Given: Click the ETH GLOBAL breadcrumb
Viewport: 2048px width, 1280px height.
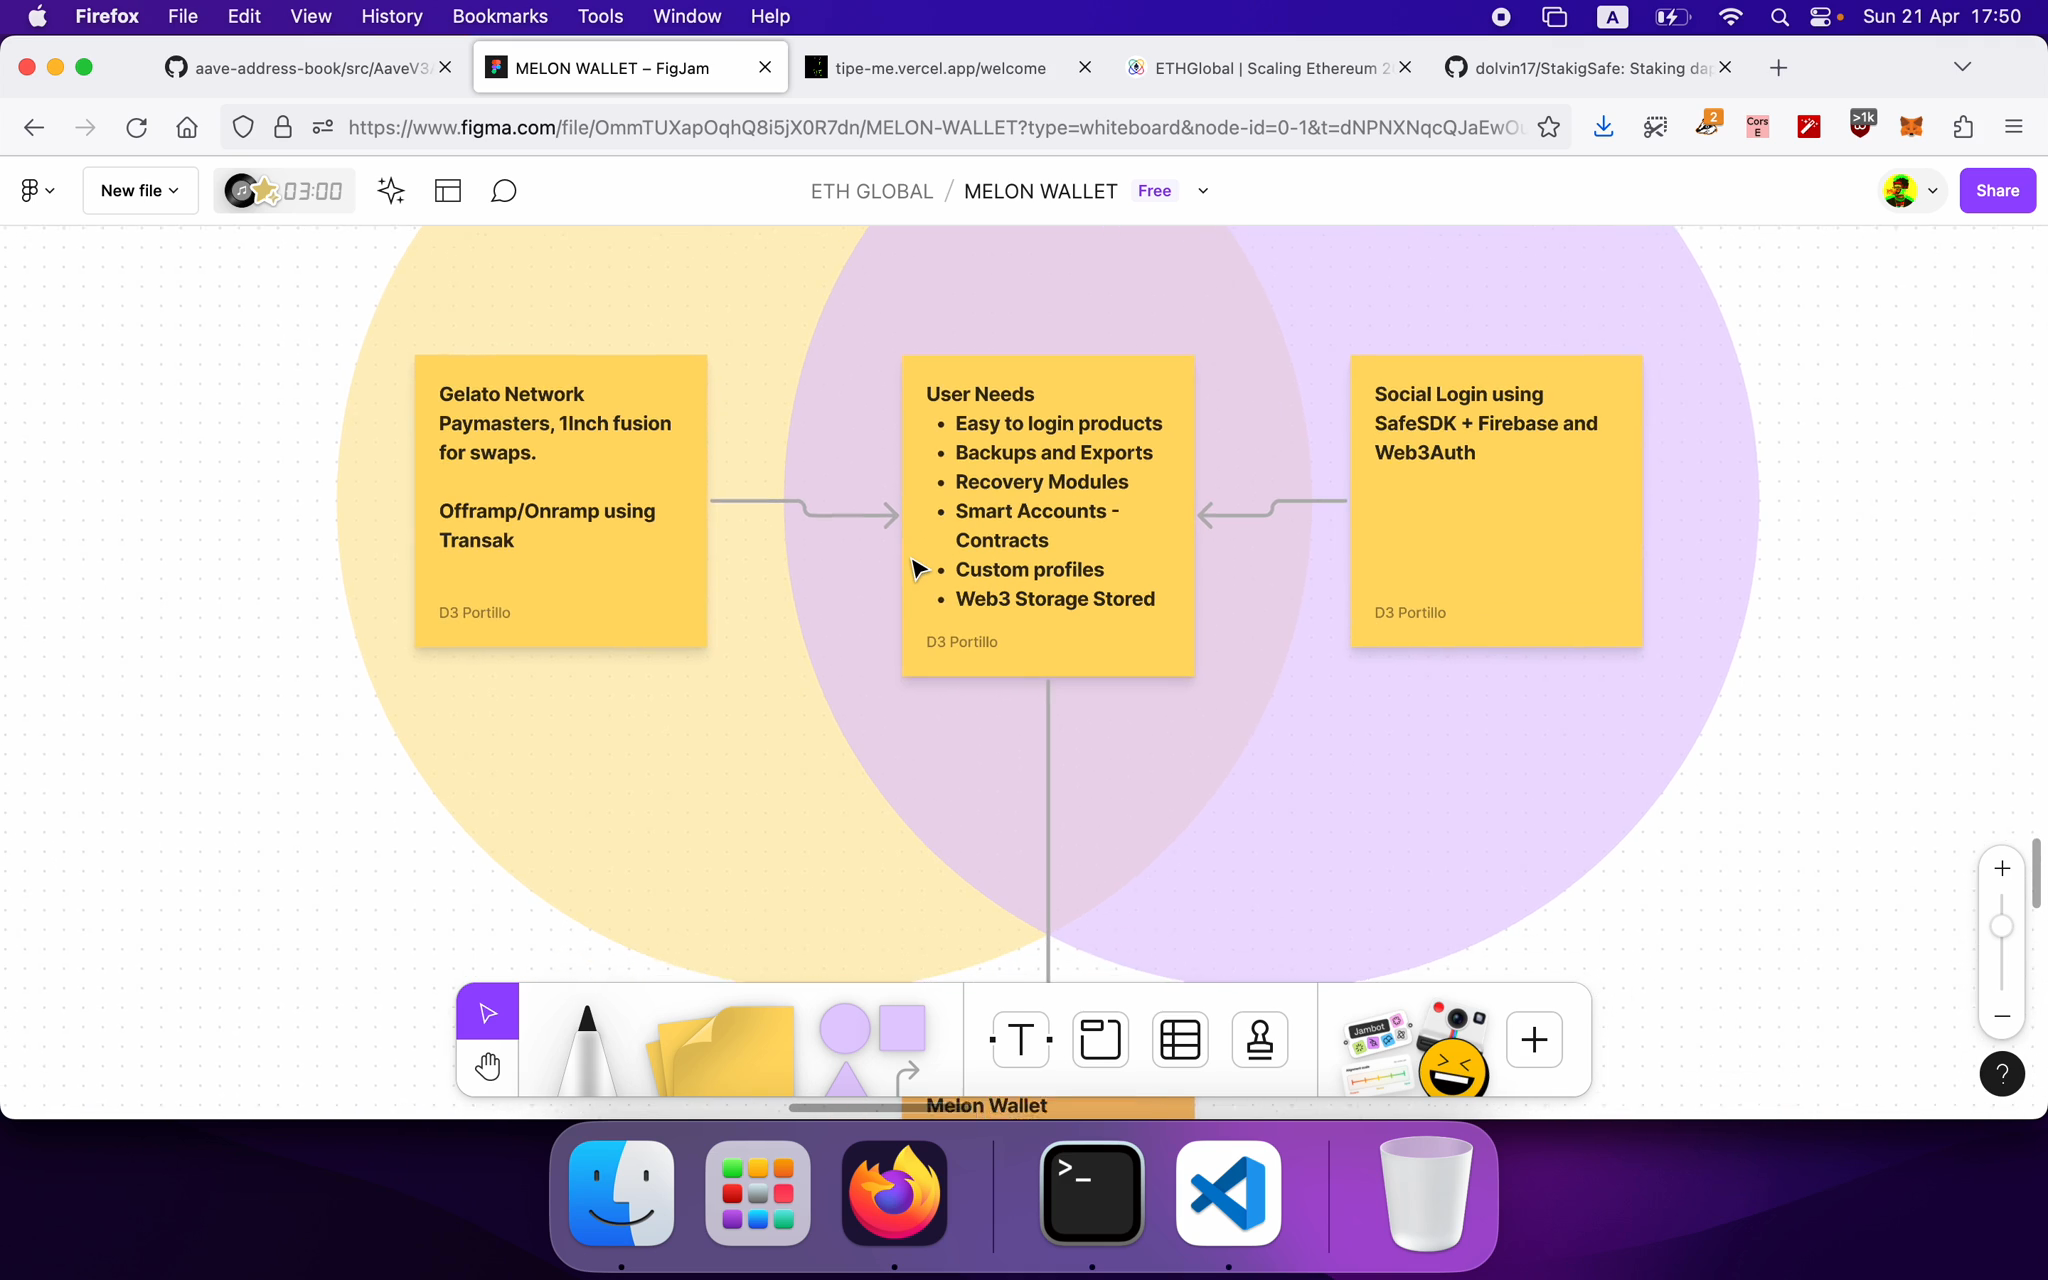Looking at the screenshot, I should (x=872, y=191).
